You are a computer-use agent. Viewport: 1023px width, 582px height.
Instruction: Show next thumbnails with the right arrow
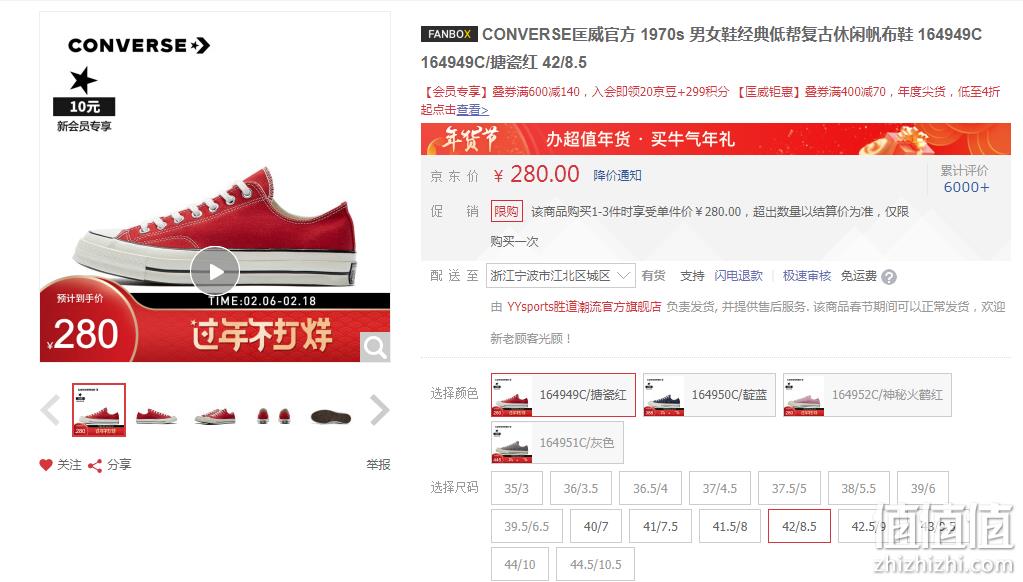pyautogui.click(x=379, y=410)
